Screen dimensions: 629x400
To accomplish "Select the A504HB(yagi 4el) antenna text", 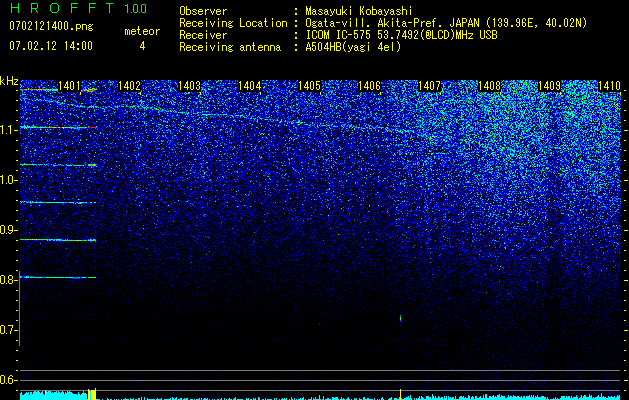I will (353, 47).
